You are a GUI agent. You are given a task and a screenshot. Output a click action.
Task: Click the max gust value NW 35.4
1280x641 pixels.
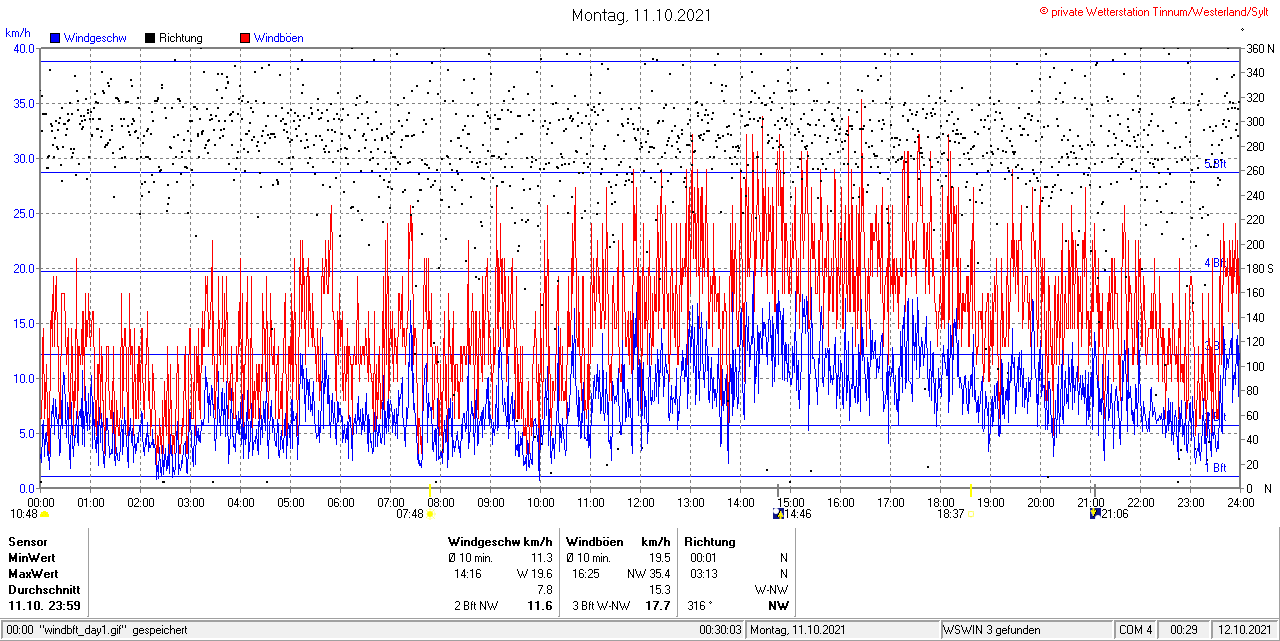pyautogui.click(x=649, y=574)
